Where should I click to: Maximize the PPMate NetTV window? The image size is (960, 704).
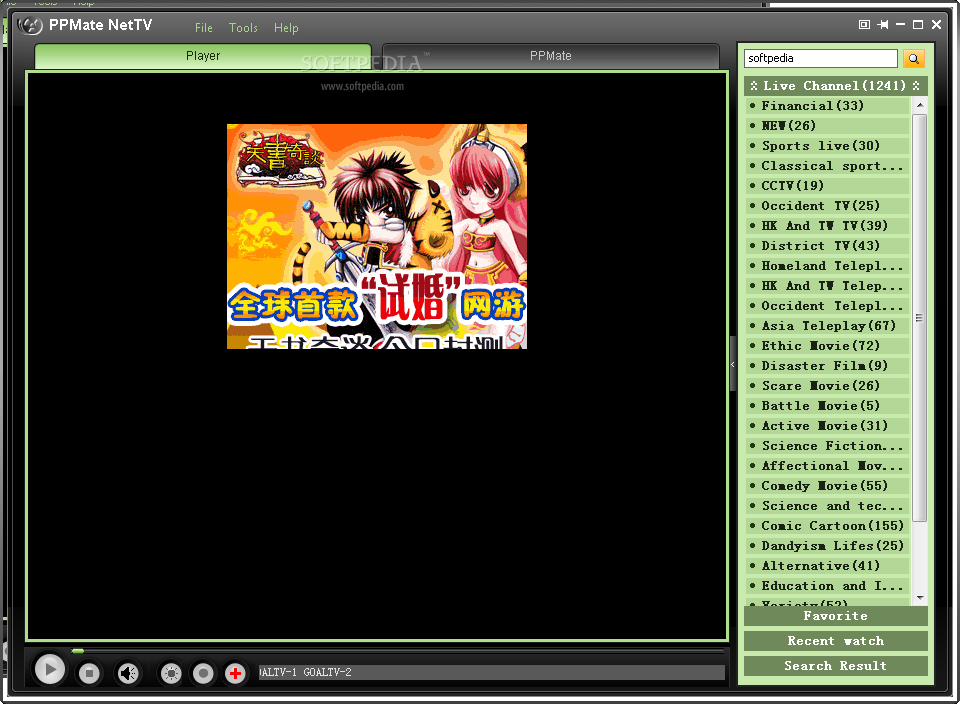(918, 24)
